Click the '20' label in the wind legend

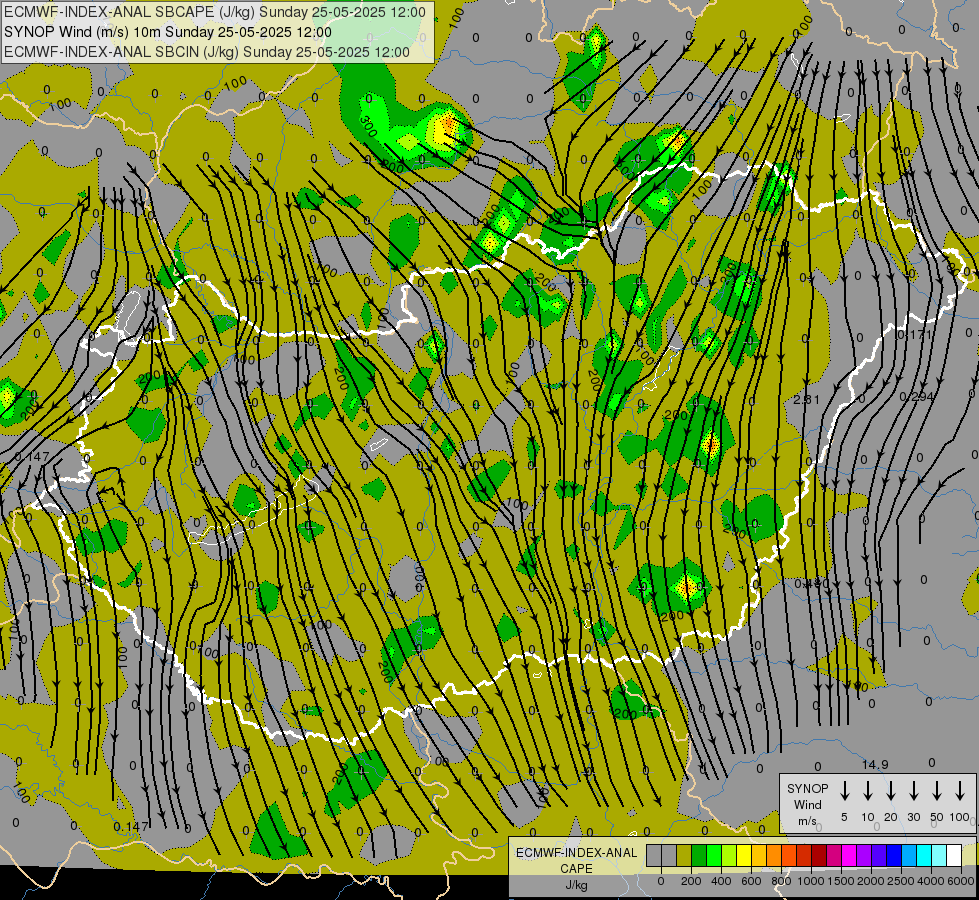(891, 817)
